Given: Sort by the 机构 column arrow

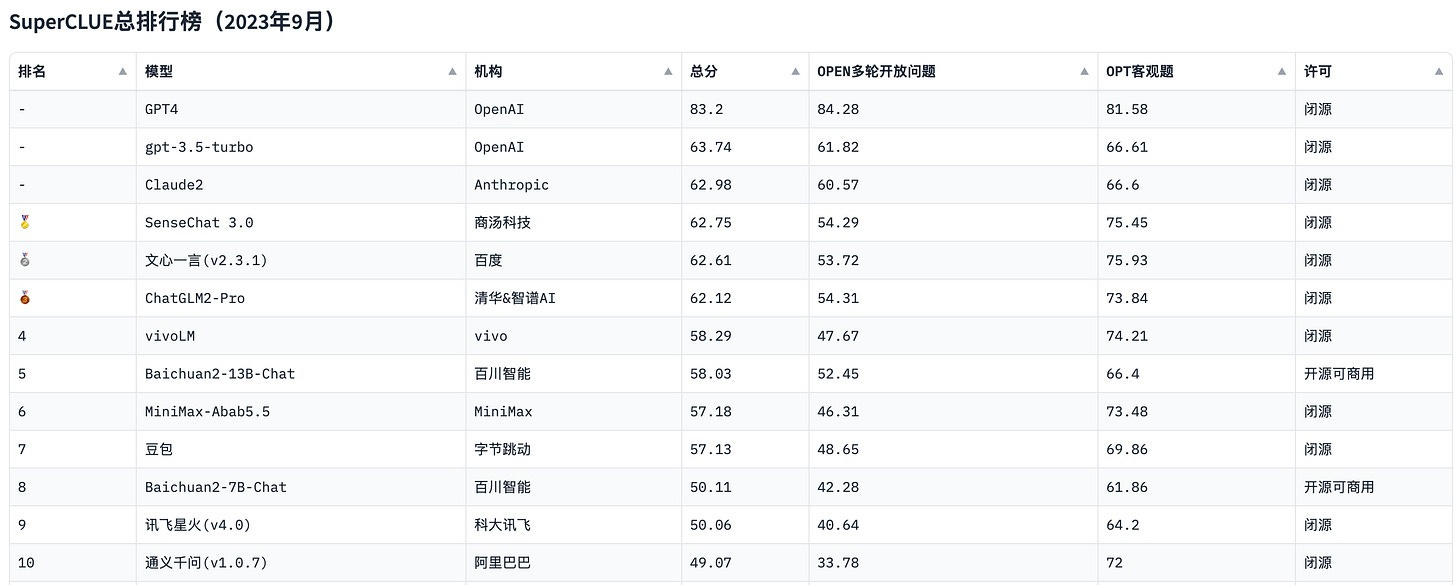Looking at the screenshot, I should (x=669, y=72).
